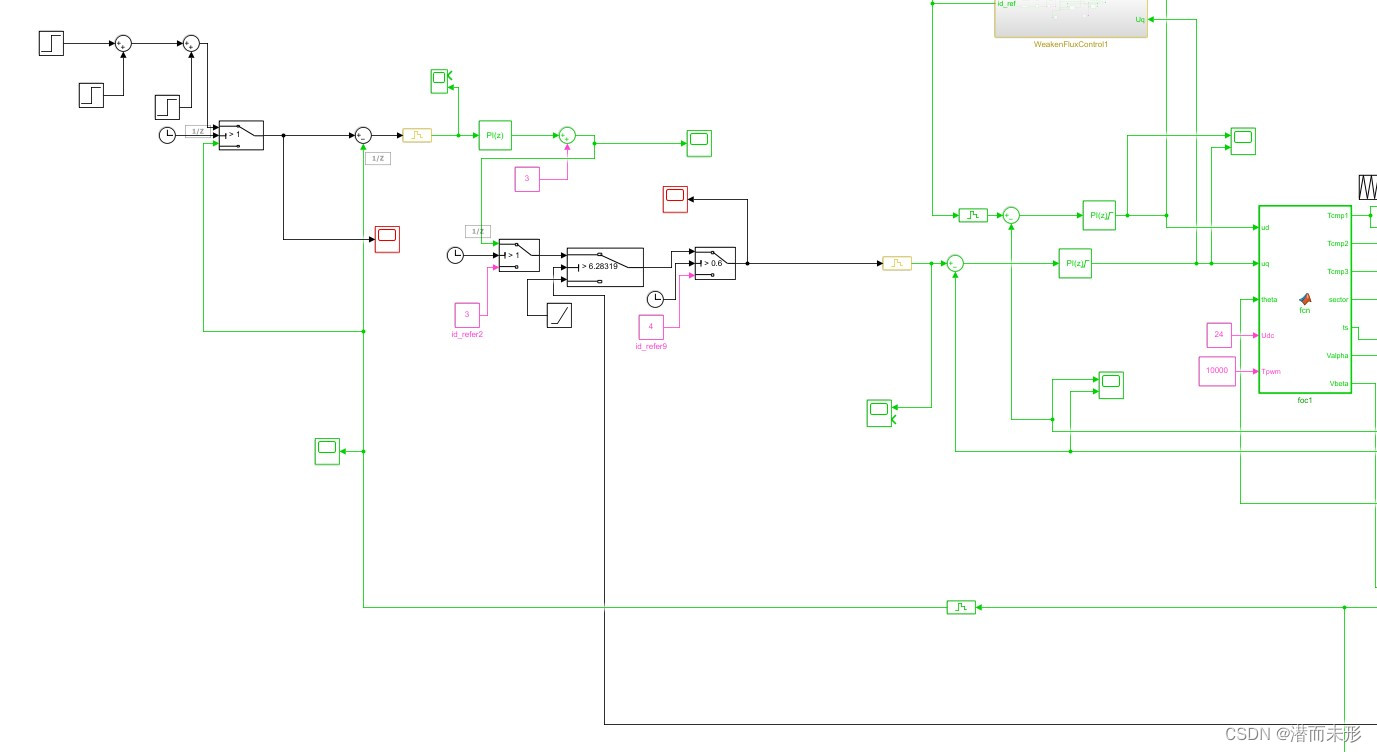Select the Switch block with threshold > 6.28319
The height and width of the screenshot is (752, 1377).
[x=605, y=267]
